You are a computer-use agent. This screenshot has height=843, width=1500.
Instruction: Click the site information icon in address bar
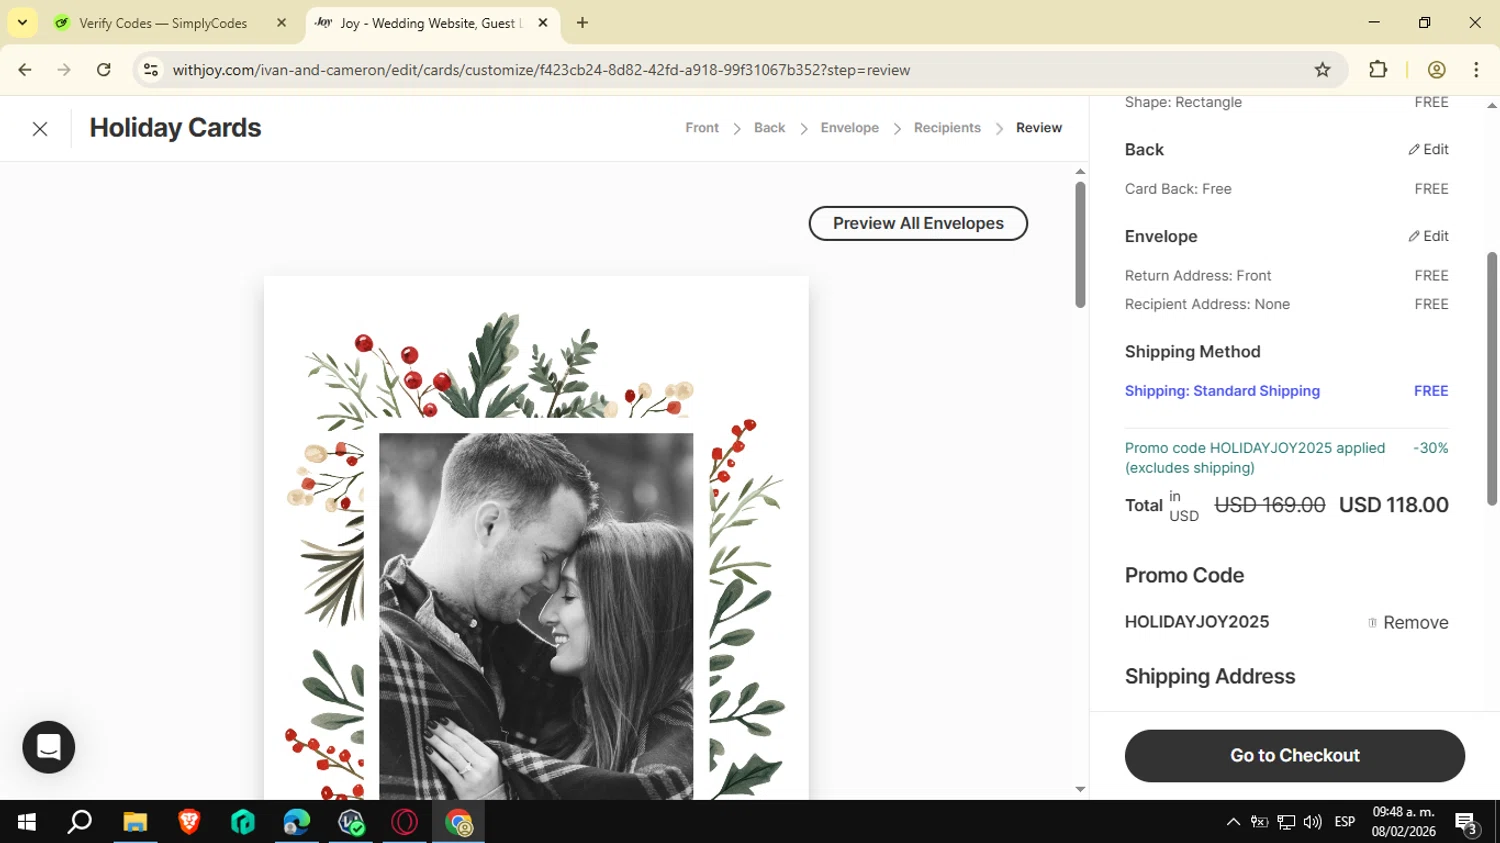click(x=151, y=70)
